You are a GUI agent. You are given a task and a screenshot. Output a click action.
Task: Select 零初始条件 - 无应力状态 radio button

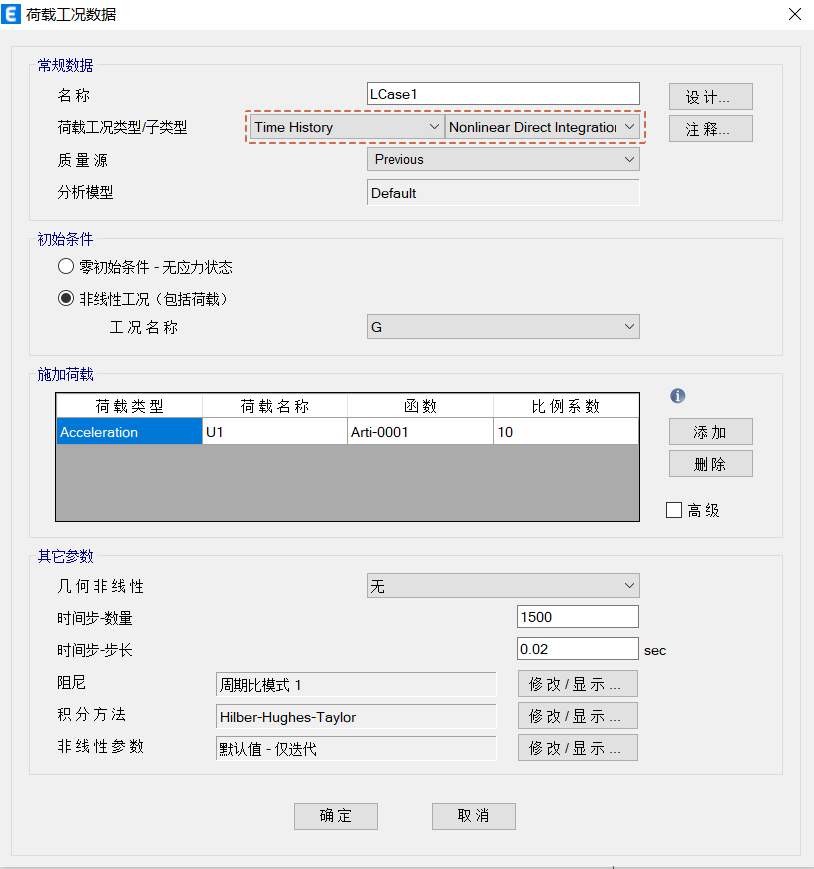coord(66,267)
